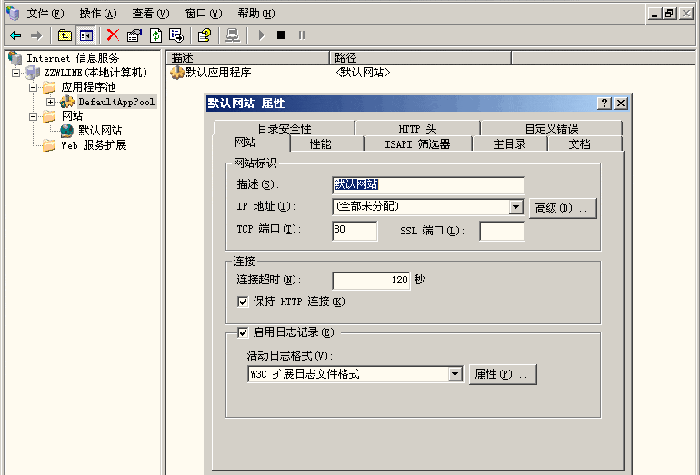Click the 属性 button beside log format
This screenshot has width=700, height=475.
[502, 374]
